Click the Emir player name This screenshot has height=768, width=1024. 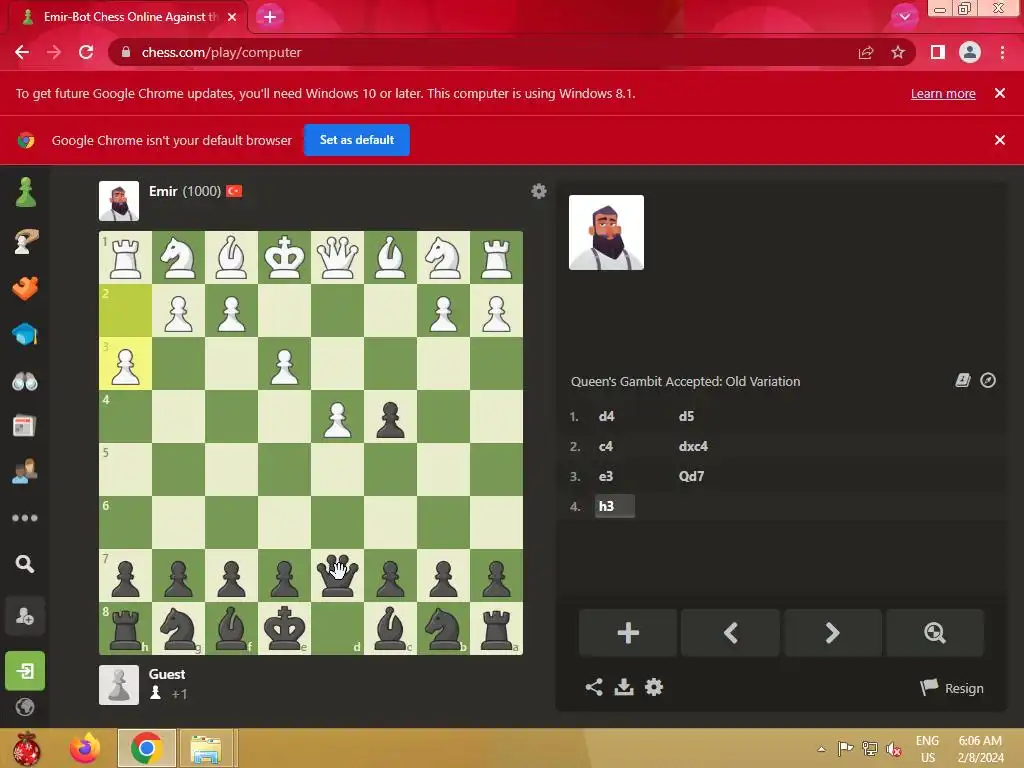point(163,191)
